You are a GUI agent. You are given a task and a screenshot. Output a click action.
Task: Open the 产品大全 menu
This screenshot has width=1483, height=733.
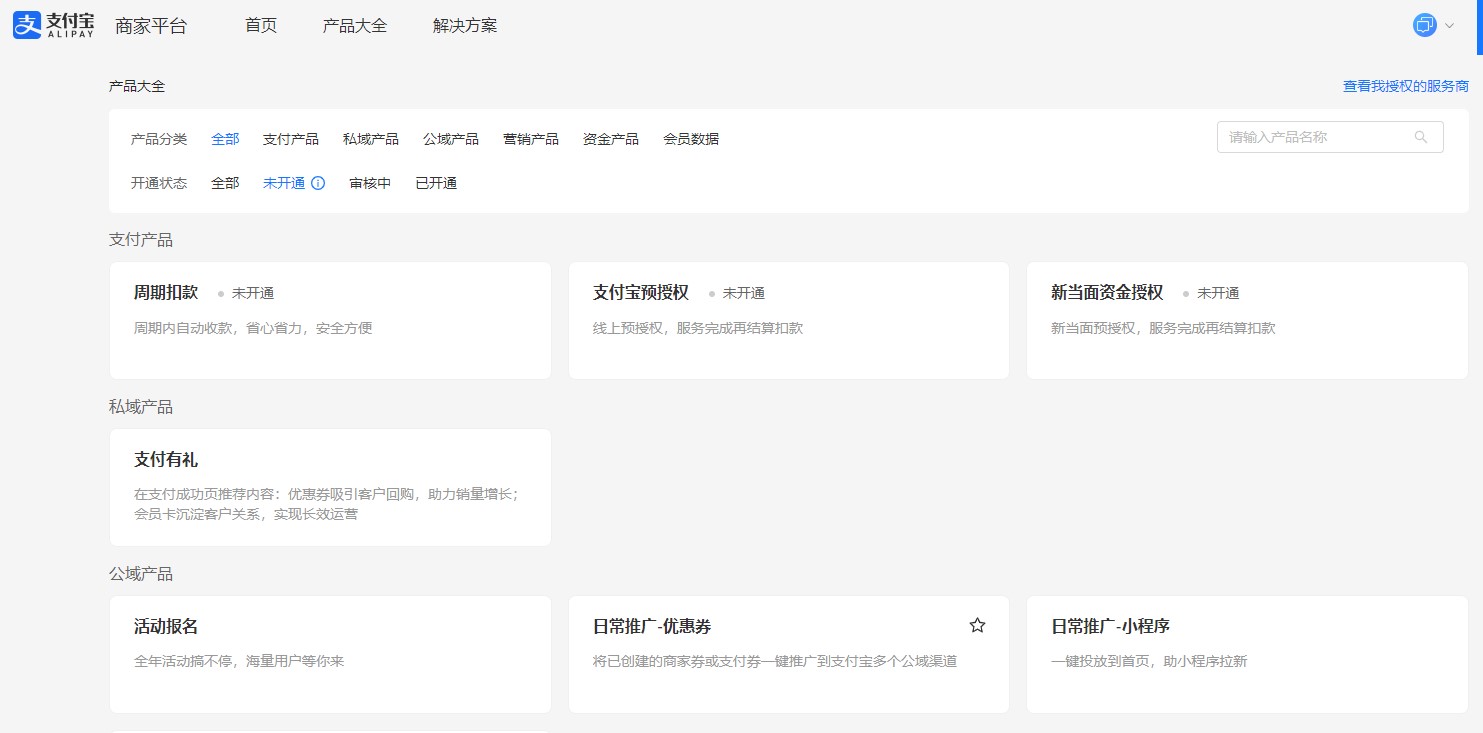[355, 26]
